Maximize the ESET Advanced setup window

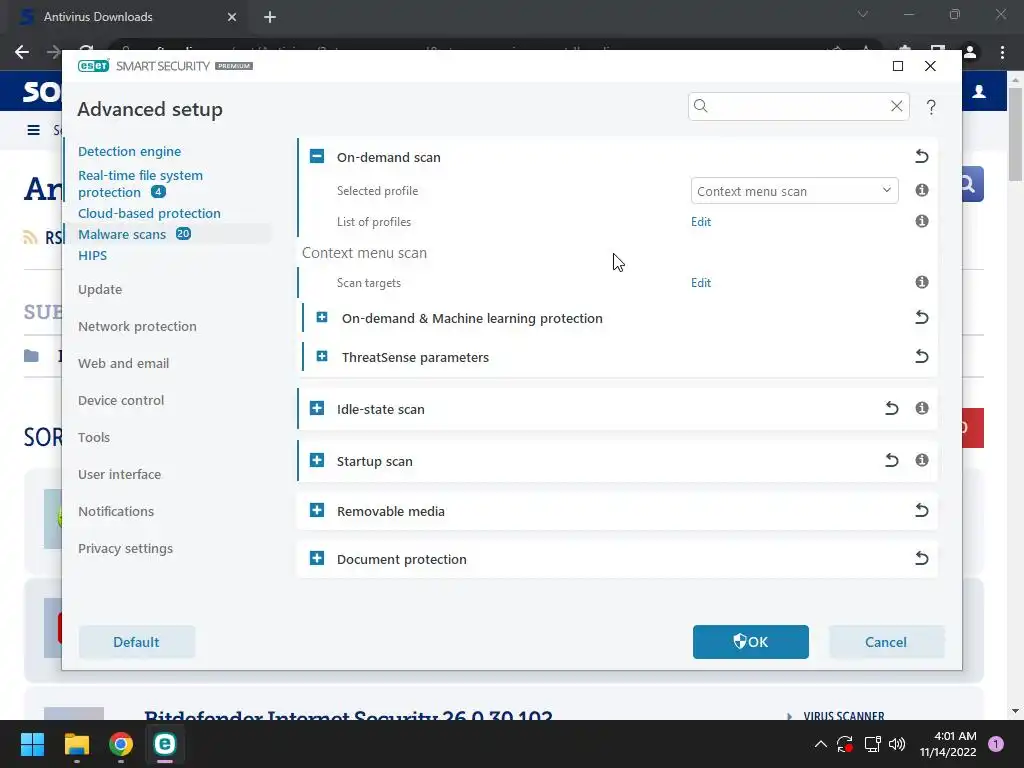(x=898, y=66)
